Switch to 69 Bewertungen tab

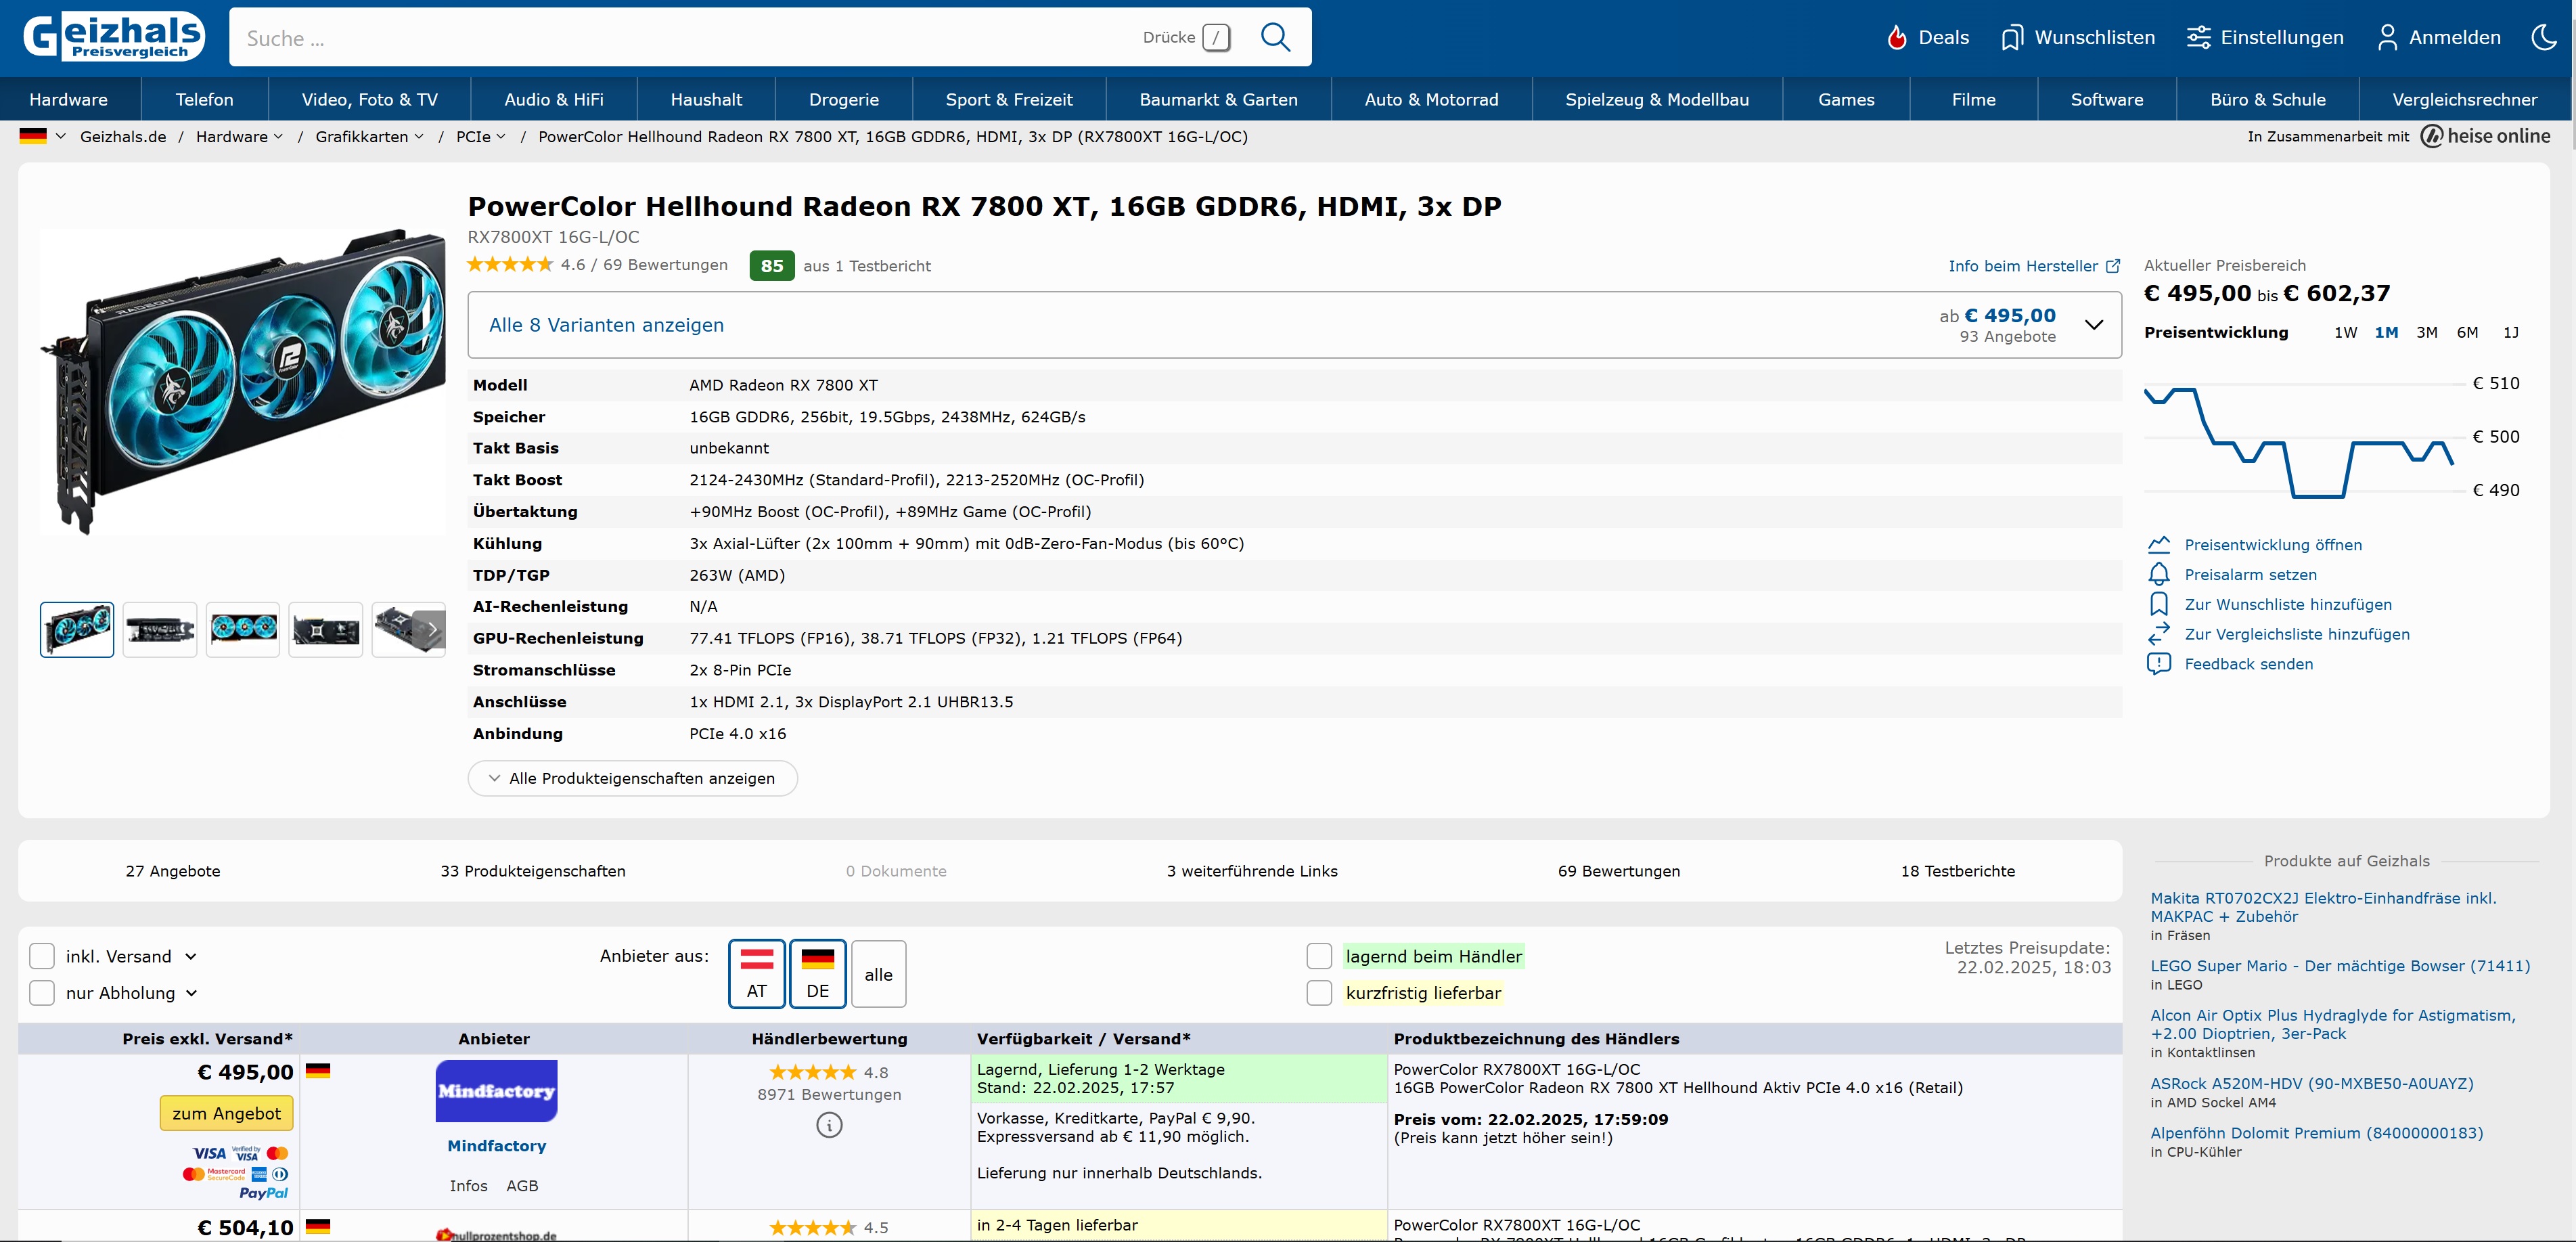[1618, 871]
